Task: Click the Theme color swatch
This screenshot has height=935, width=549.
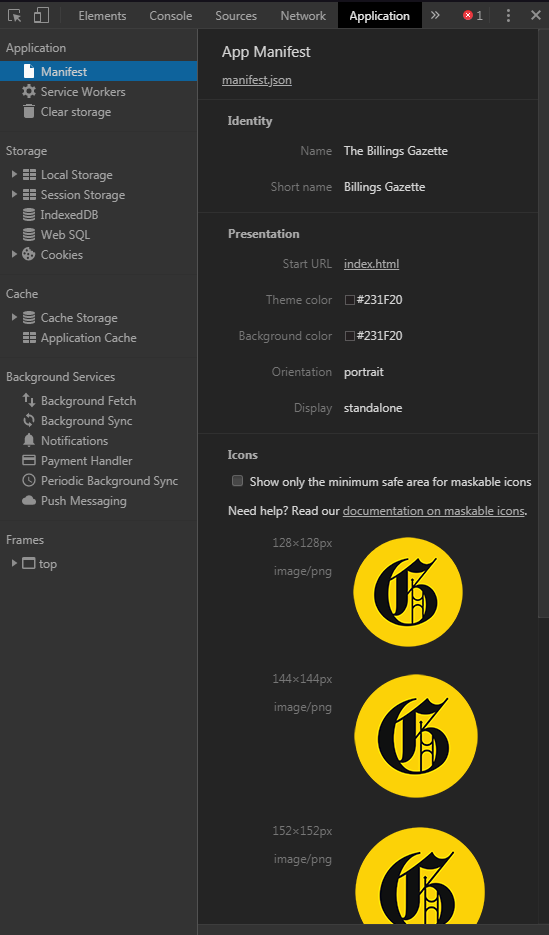Action: click(x=350, y=300)
